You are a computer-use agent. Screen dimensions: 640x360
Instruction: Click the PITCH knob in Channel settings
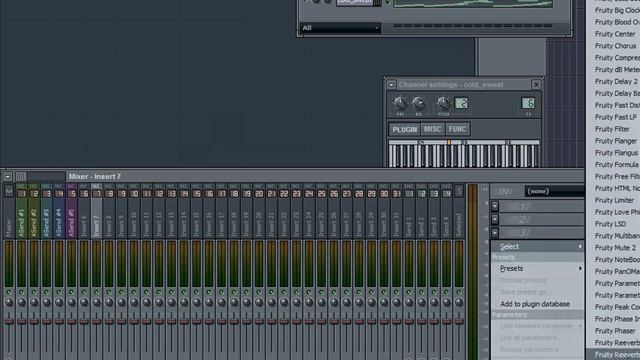443,103
